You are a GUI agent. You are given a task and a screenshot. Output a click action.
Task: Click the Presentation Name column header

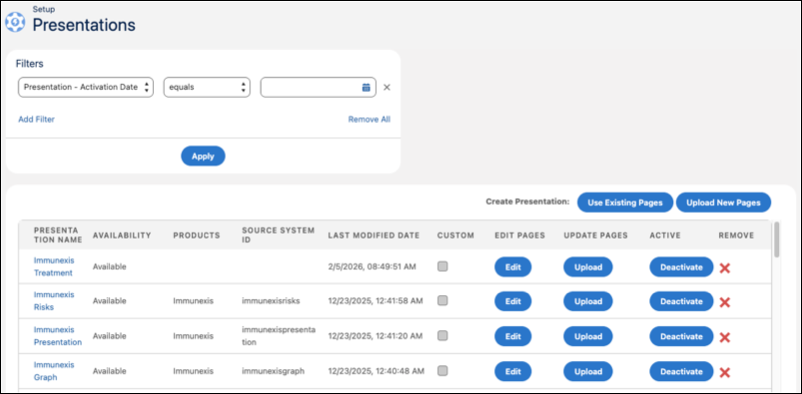coord(57,235)
